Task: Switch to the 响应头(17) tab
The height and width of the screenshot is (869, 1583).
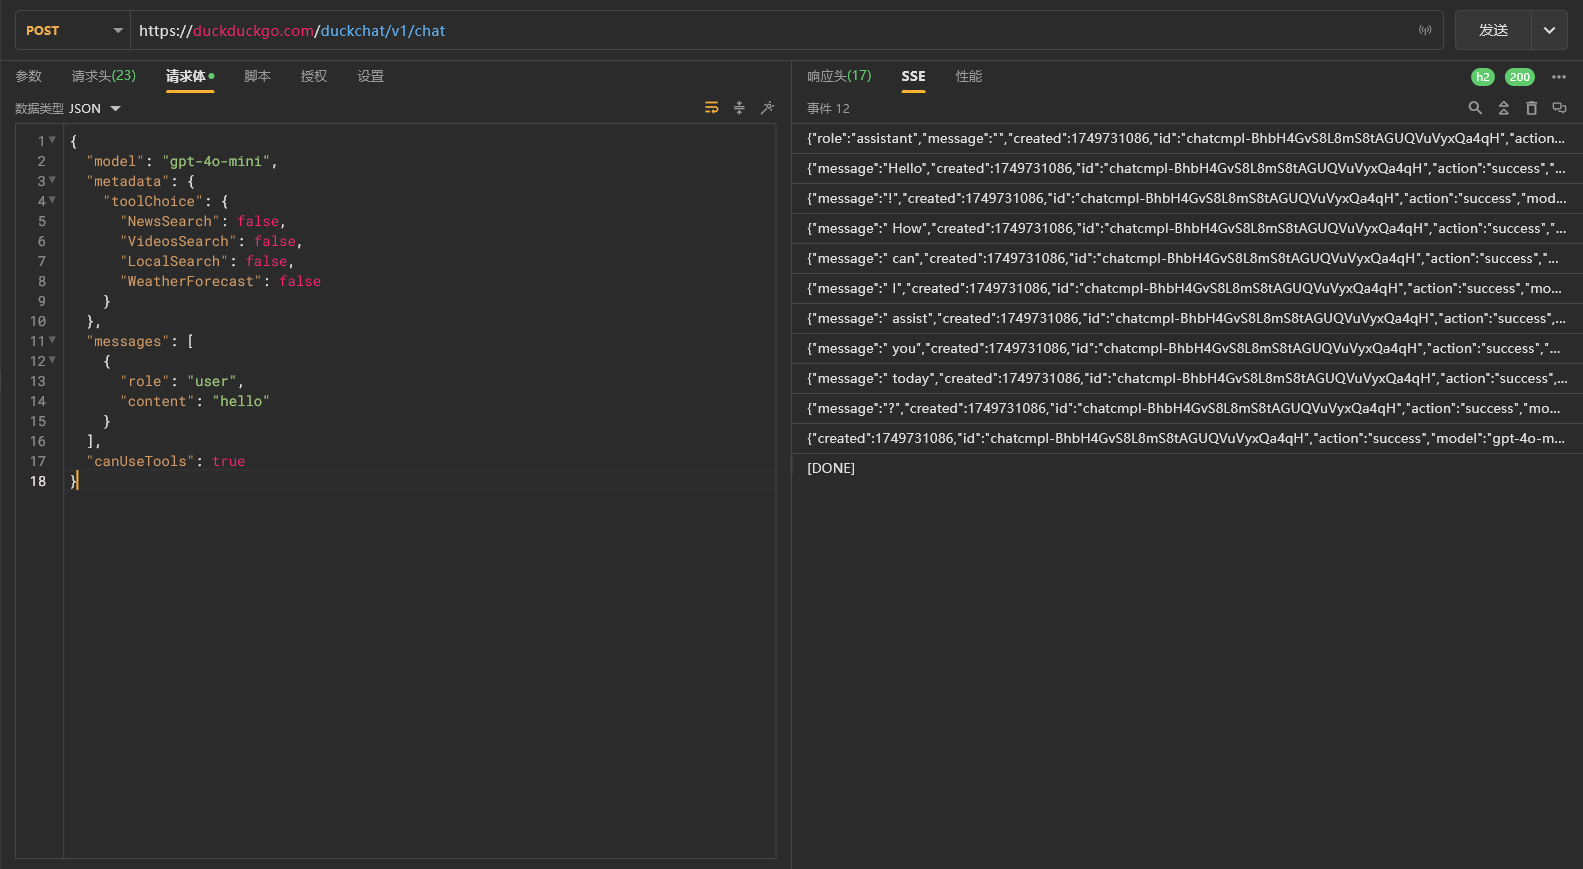Action: (x=839, y=76)
